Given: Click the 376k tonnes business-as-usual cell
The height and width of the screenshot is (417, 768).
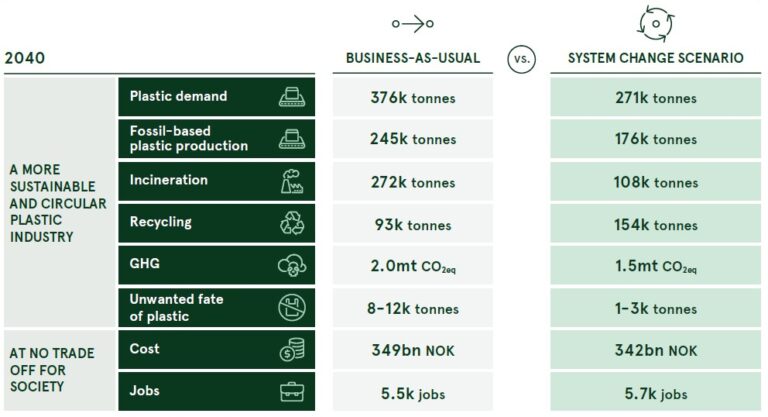Looking at the screenshot, I should pos(413,98).
